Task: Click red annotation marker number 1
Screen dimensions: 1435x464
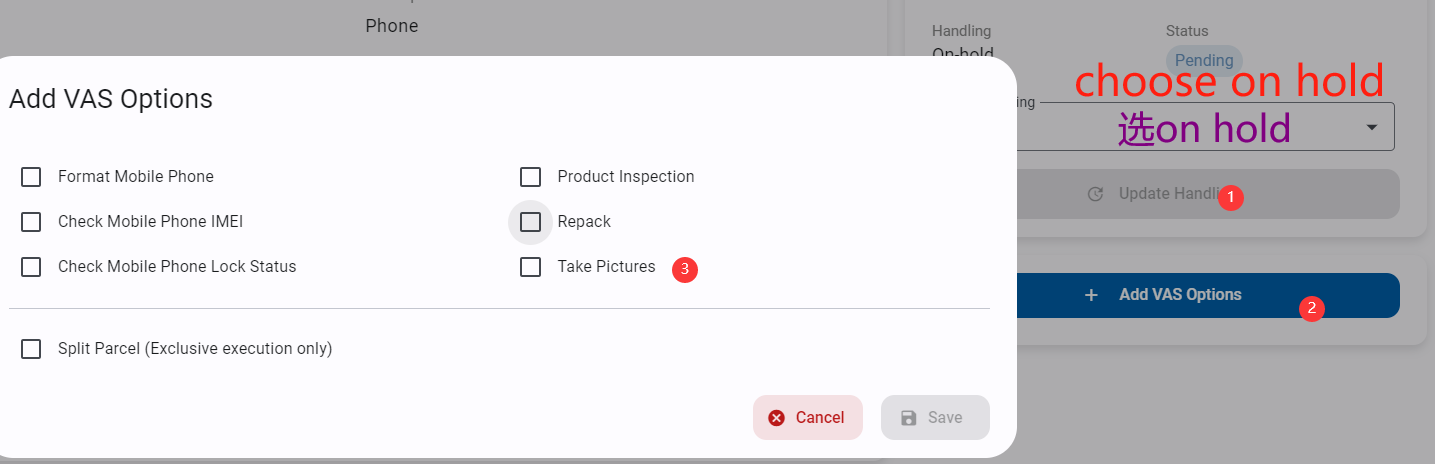Action: [1231, 198]
